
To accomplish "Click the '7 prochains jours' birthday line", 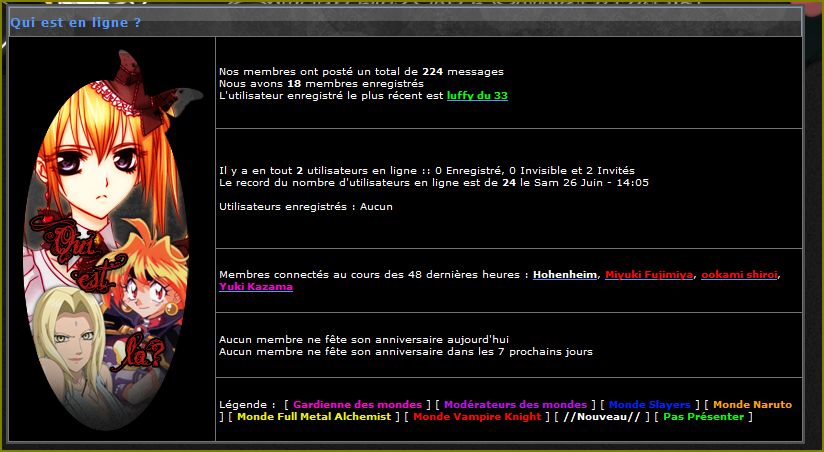I will click(406, 352).
